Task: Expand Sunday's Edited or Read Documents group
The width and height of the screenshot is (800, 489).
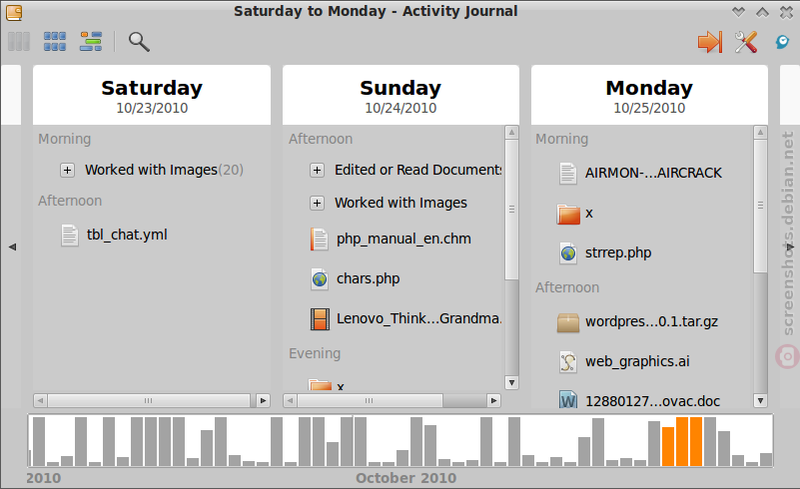Action: pos(317,170)
